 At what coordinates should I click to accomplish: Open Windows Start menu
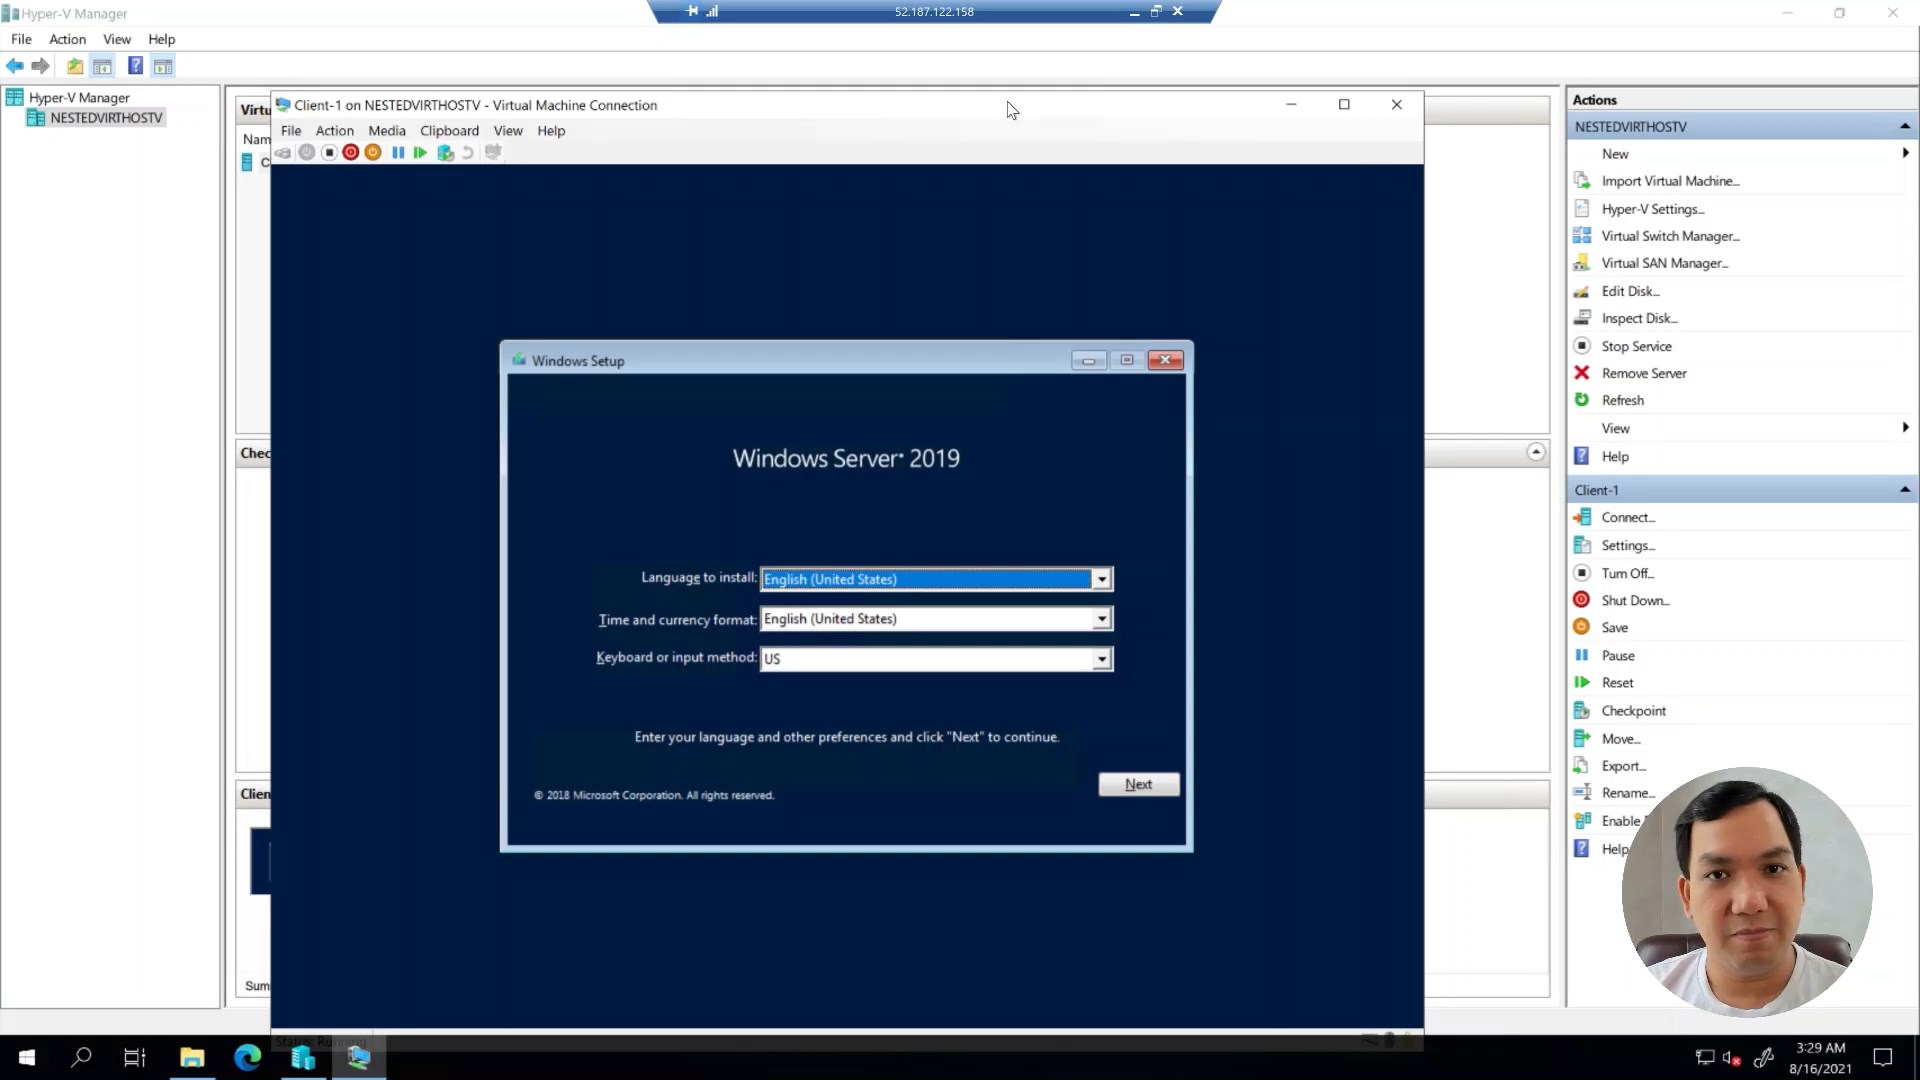coord(27,1057)
